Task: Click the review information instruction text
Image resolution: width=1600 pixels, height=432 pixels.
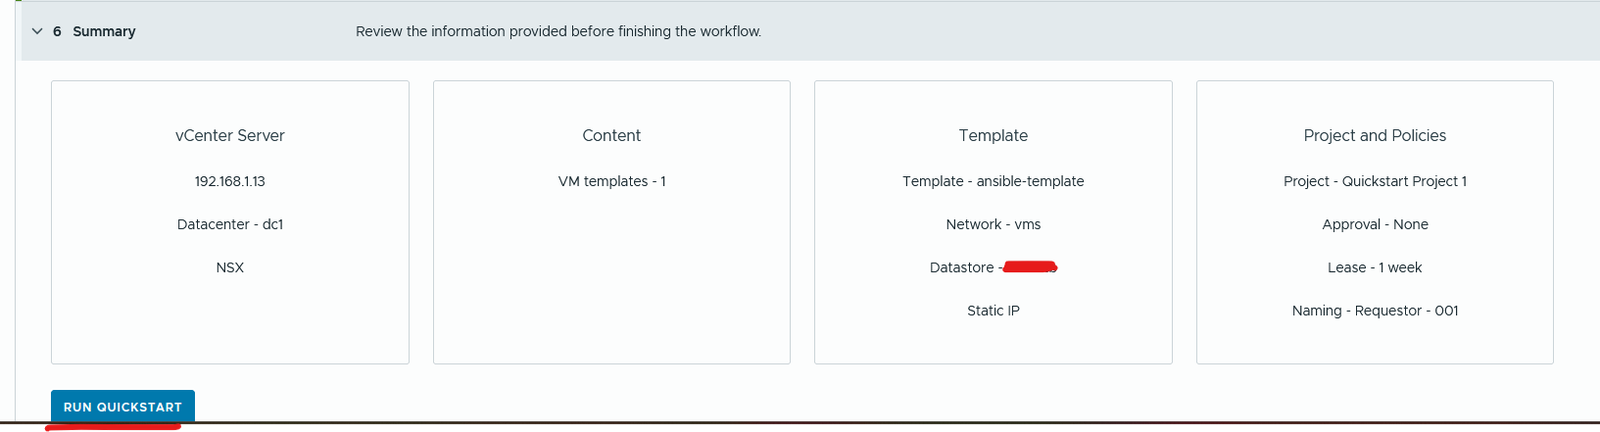Action: pyautogui.click(x=559, y=31)
